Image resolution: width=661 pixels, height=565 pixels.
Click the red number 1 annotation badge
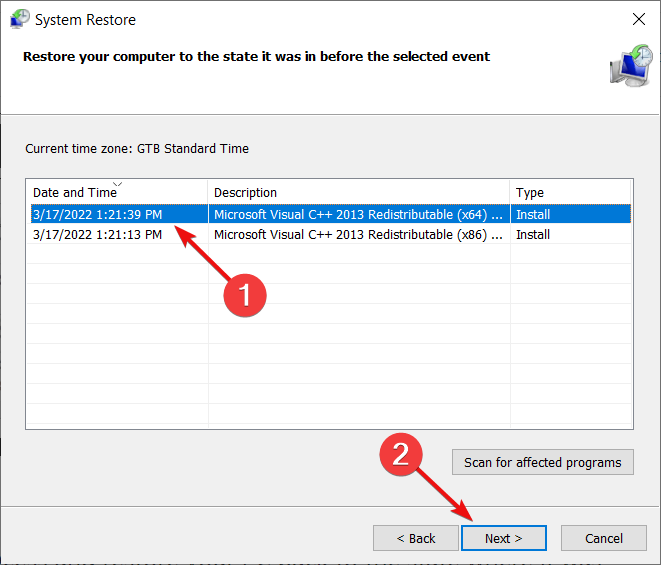(245, 295)
